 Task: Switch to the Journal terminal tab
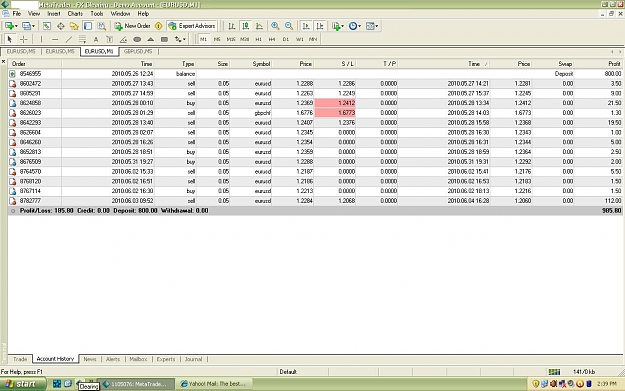click(x=193, y=359)
